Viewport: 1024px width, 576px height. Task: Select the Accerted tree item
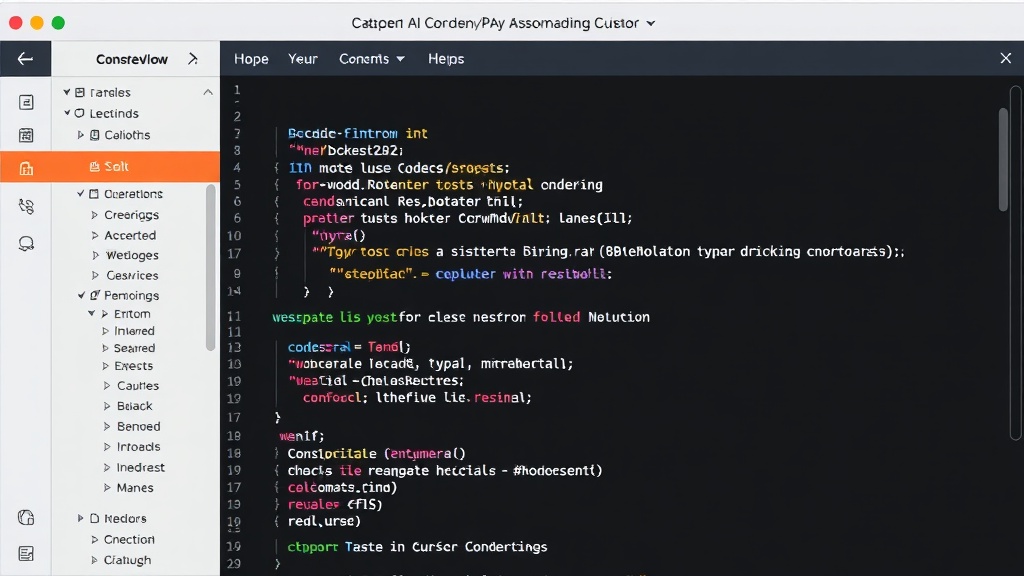coord(130,235)
